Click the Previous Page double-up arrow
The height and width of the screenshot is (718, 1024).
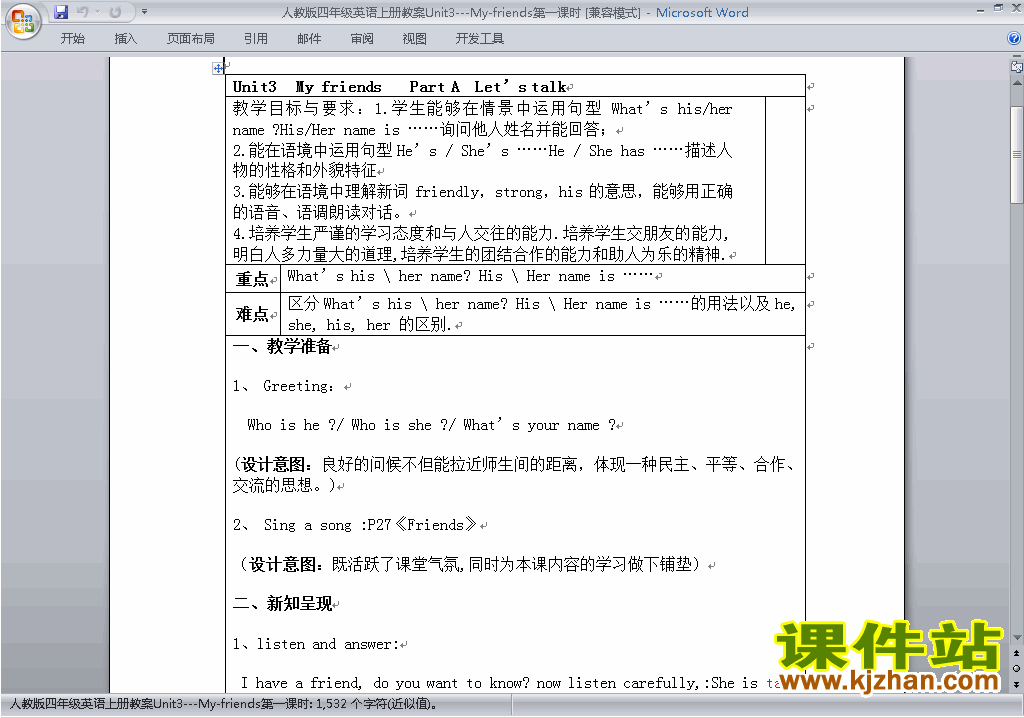1016,653
